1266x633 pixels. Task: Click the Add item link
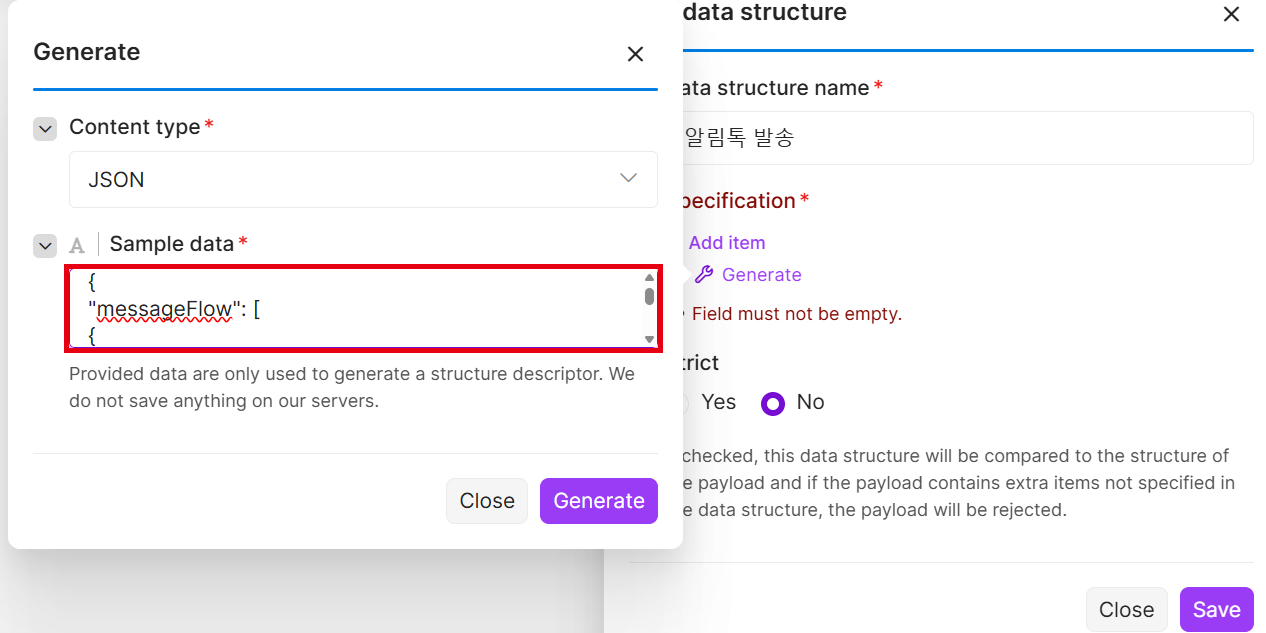[x=727, y=243]
